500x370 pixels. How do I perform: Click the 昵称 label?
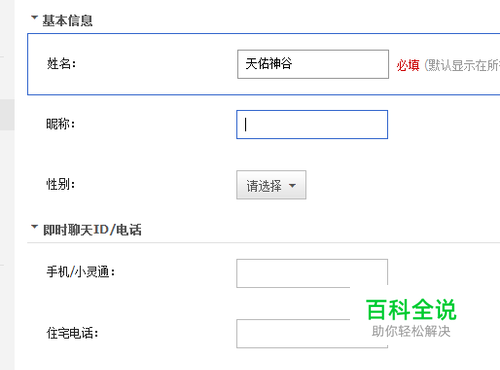[x=61, y=124]
